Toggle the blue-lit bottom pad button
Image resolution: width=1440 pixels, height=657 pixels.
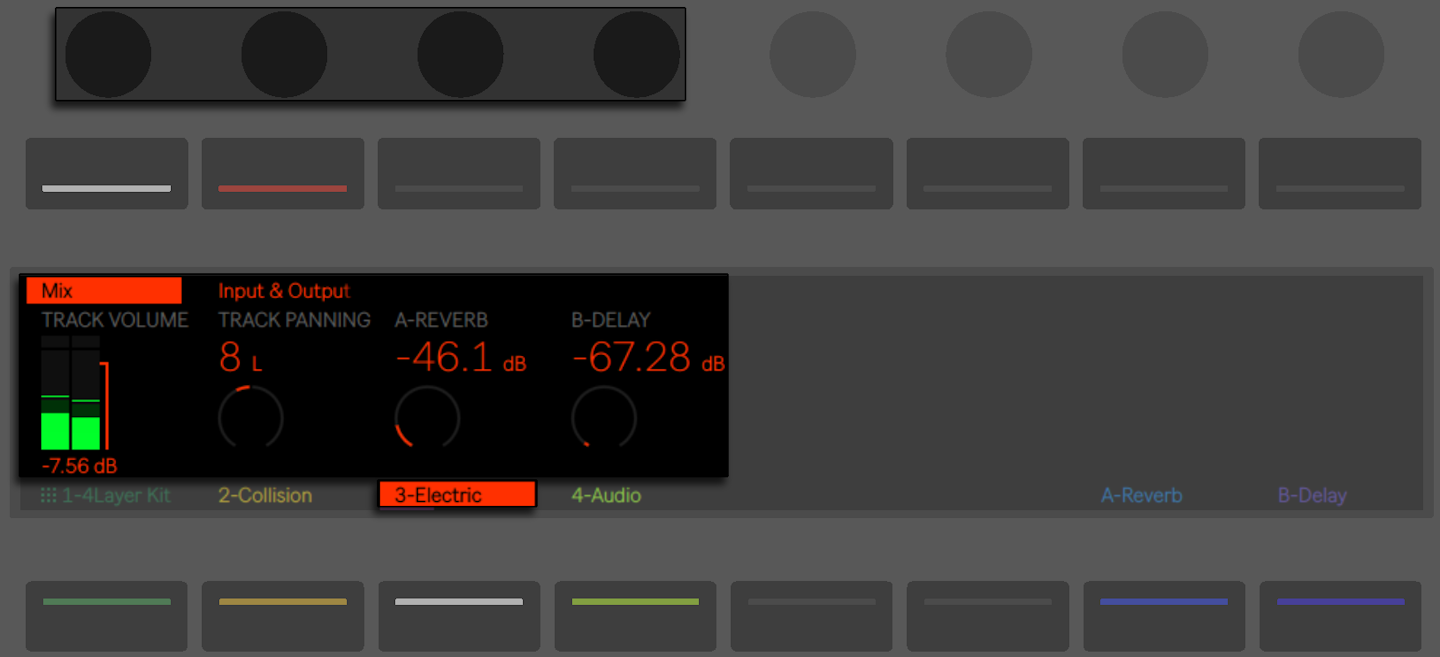point(1163,616)
